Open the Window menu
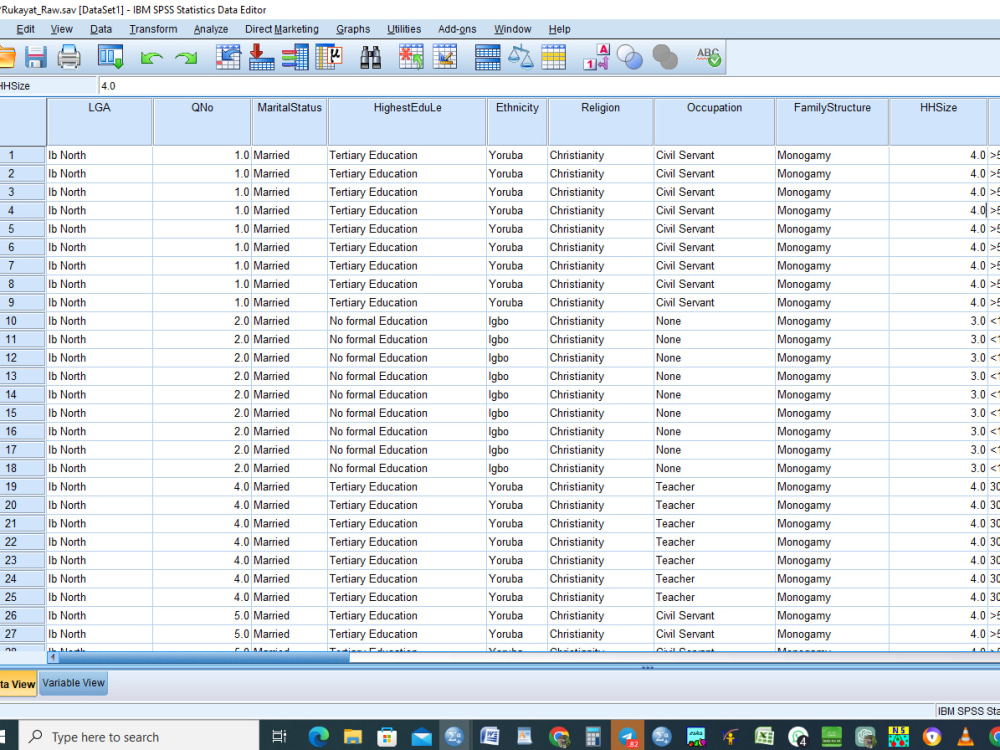This screenshot has height=750, width=1000. click(512, 29)
